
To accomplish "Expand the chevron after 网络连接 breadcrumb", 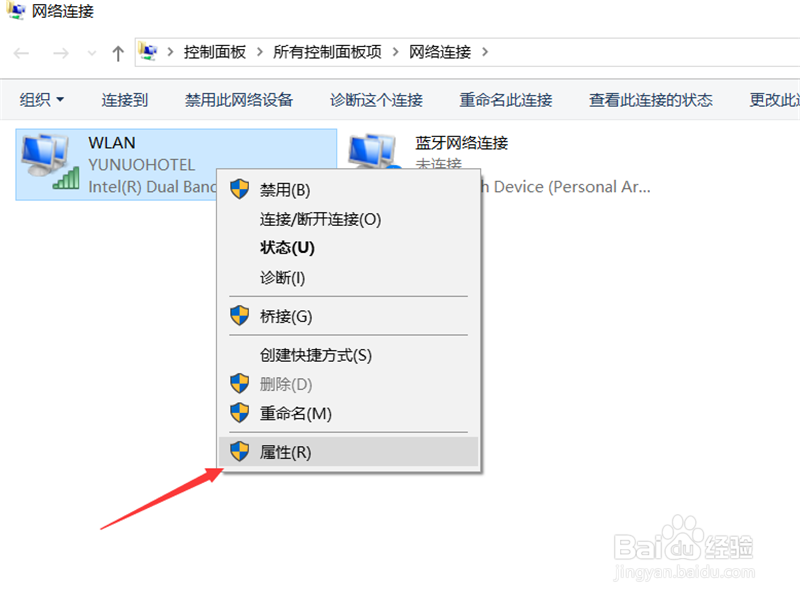I will click(x=485, y=52).
